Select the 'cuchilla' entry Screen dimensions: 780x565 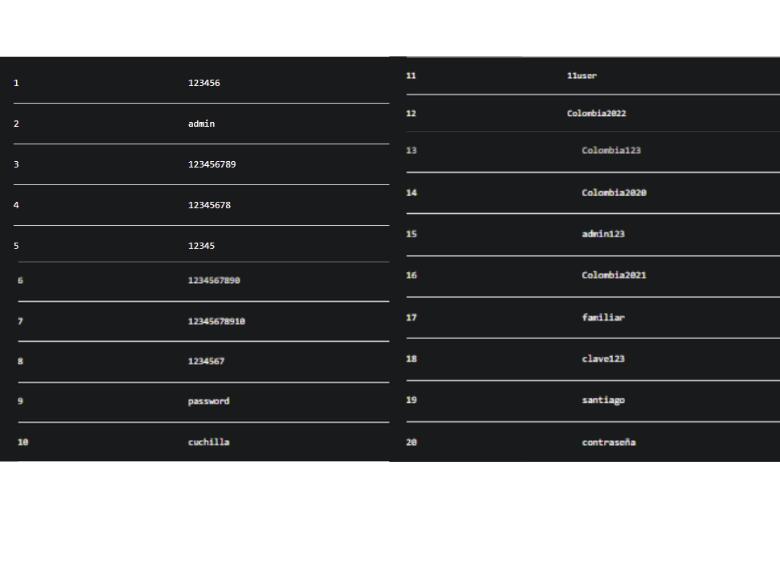[208, 442]
